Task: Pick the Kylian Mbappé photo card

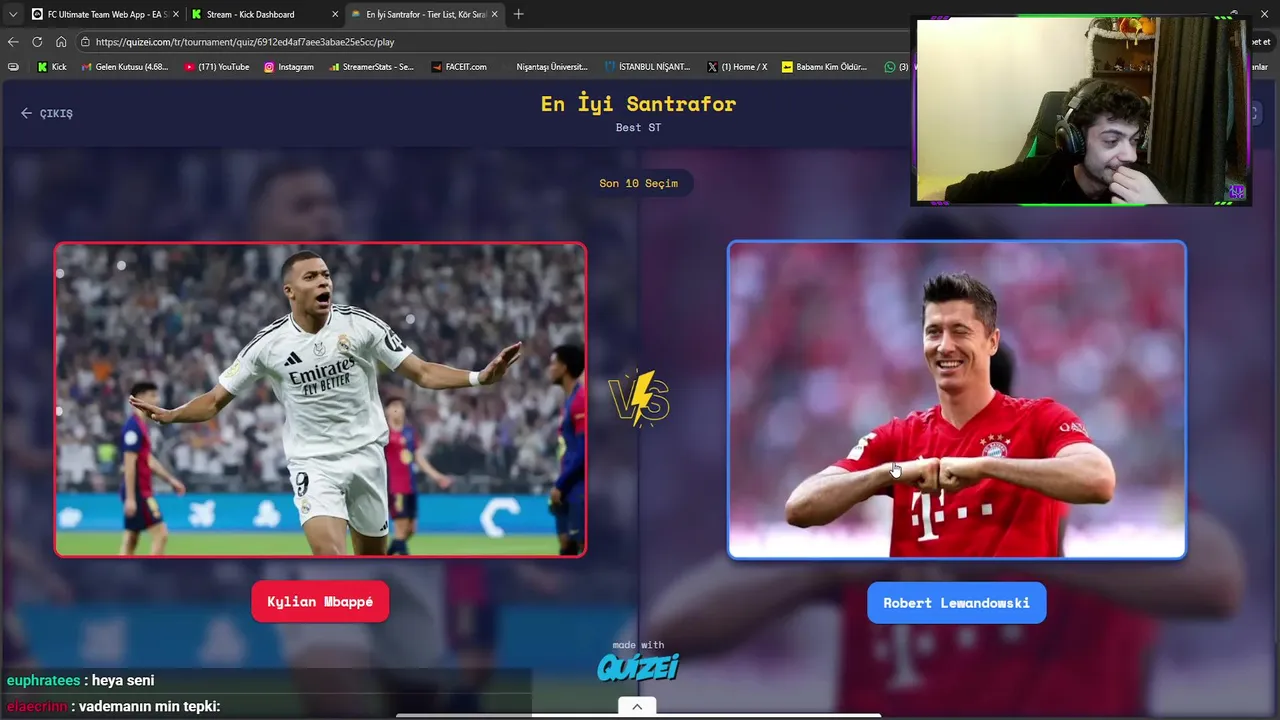Action: (x=320, y=399)
